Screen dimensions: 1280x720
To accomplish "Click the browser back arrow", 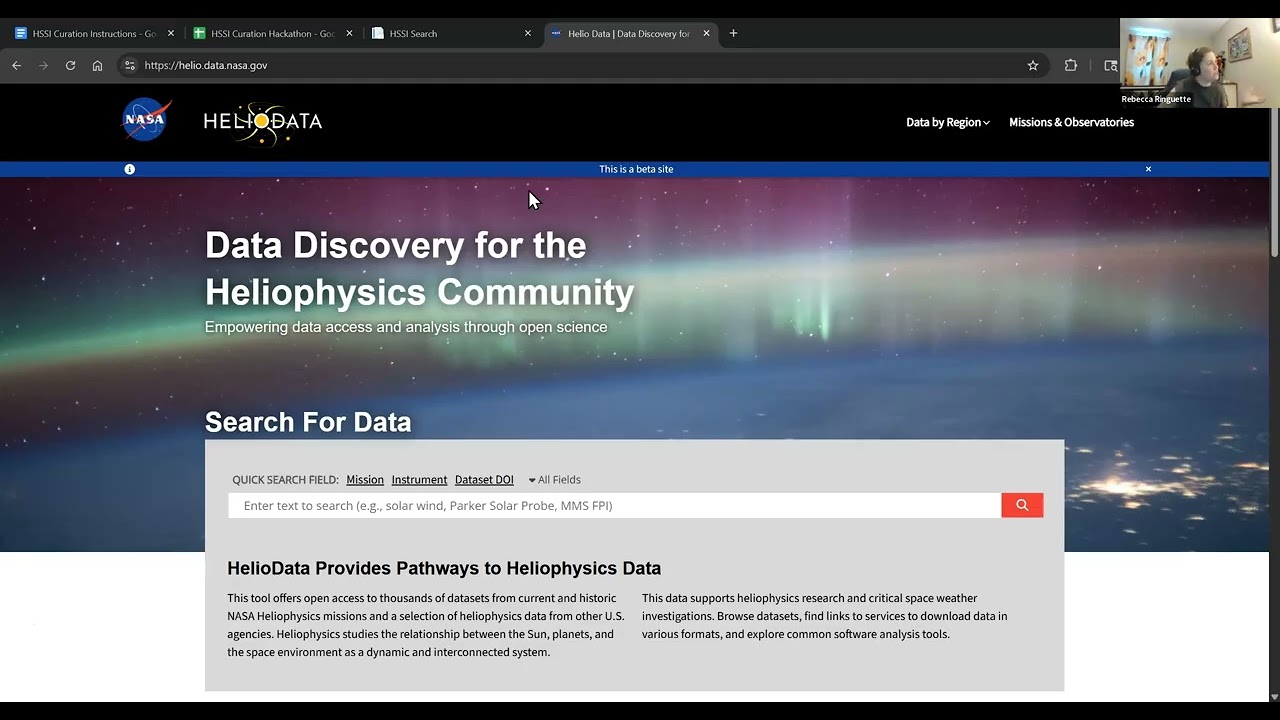I will 17,65.
